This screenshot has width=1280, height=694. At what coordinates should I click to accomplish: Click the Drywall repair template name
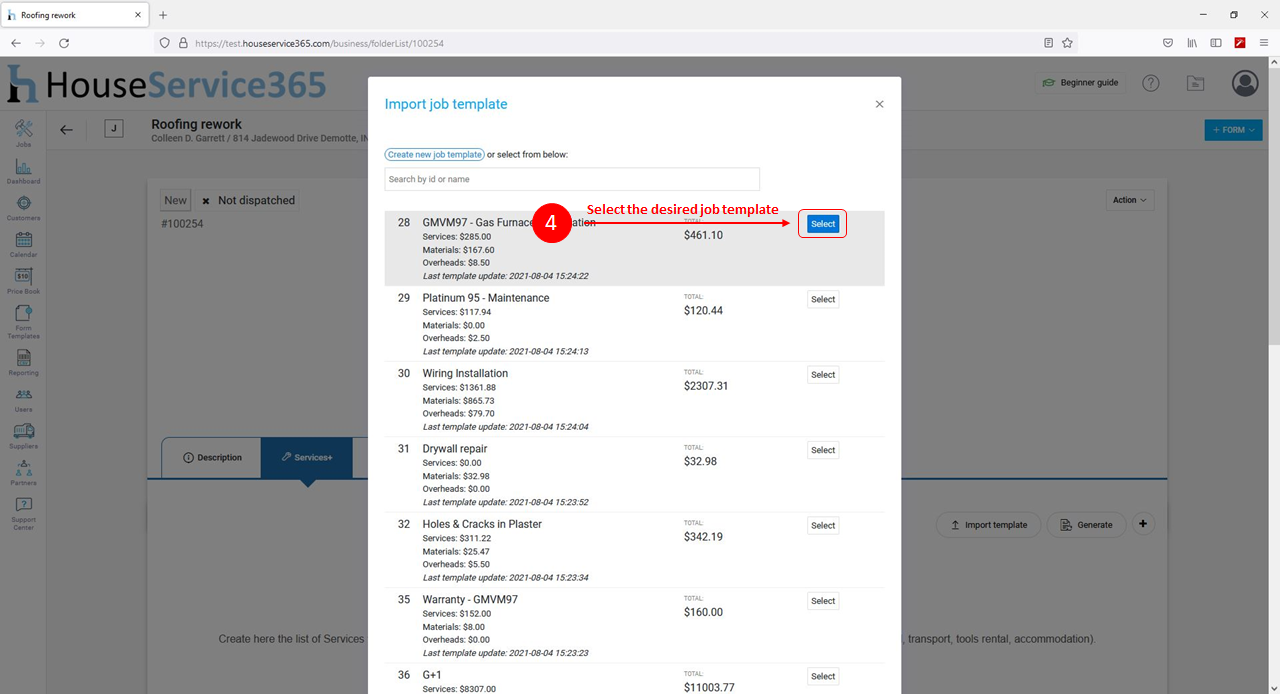point(455,449)
